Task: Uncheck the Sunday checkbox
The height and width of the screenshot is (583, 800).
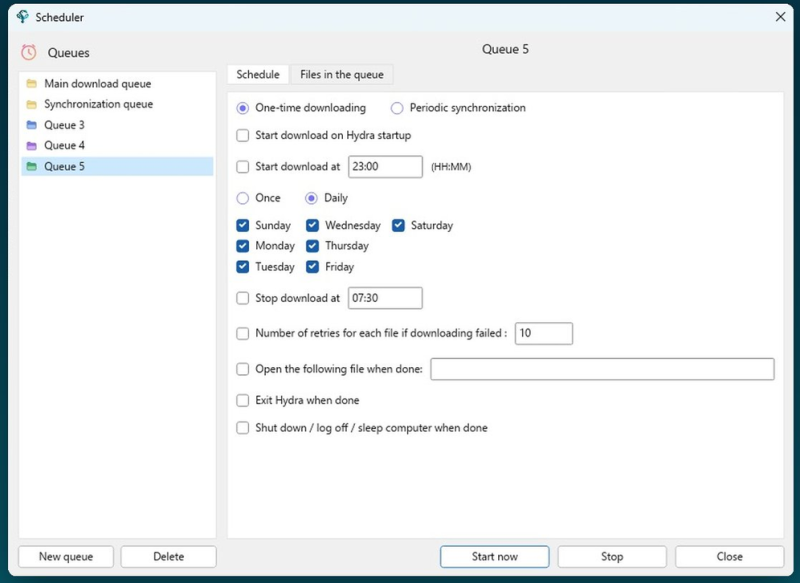Action: 243,225
